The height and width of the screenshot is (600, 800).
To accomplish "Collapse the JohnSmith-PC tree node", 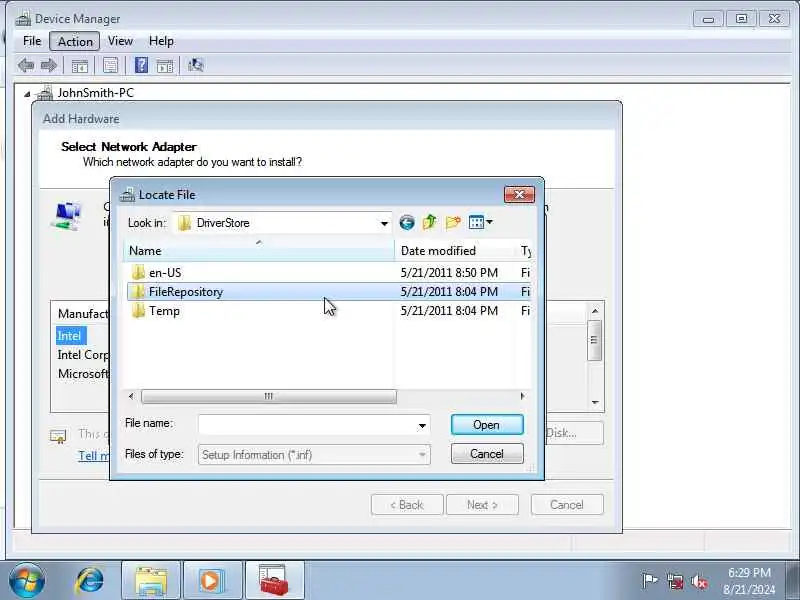I will (x=27, y=94).
